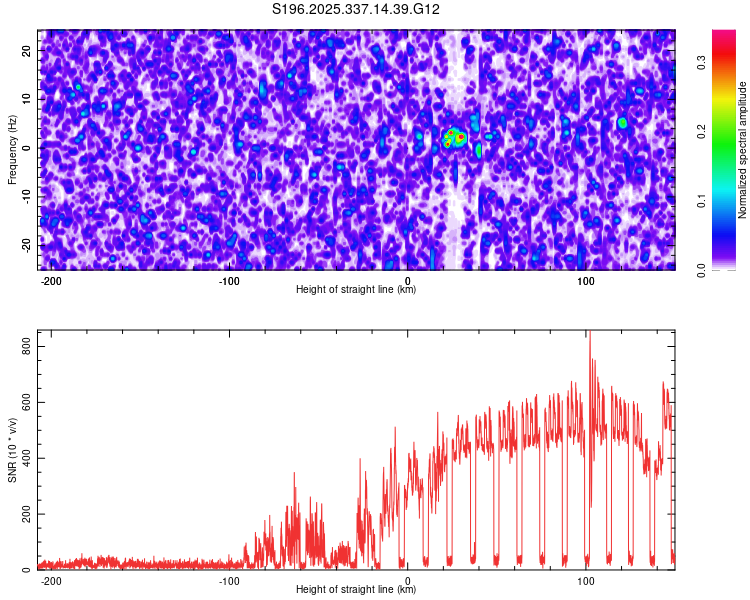Click the 0 tick under the spectrogram's height axis
750x600 pixels.
coord(408,280)
